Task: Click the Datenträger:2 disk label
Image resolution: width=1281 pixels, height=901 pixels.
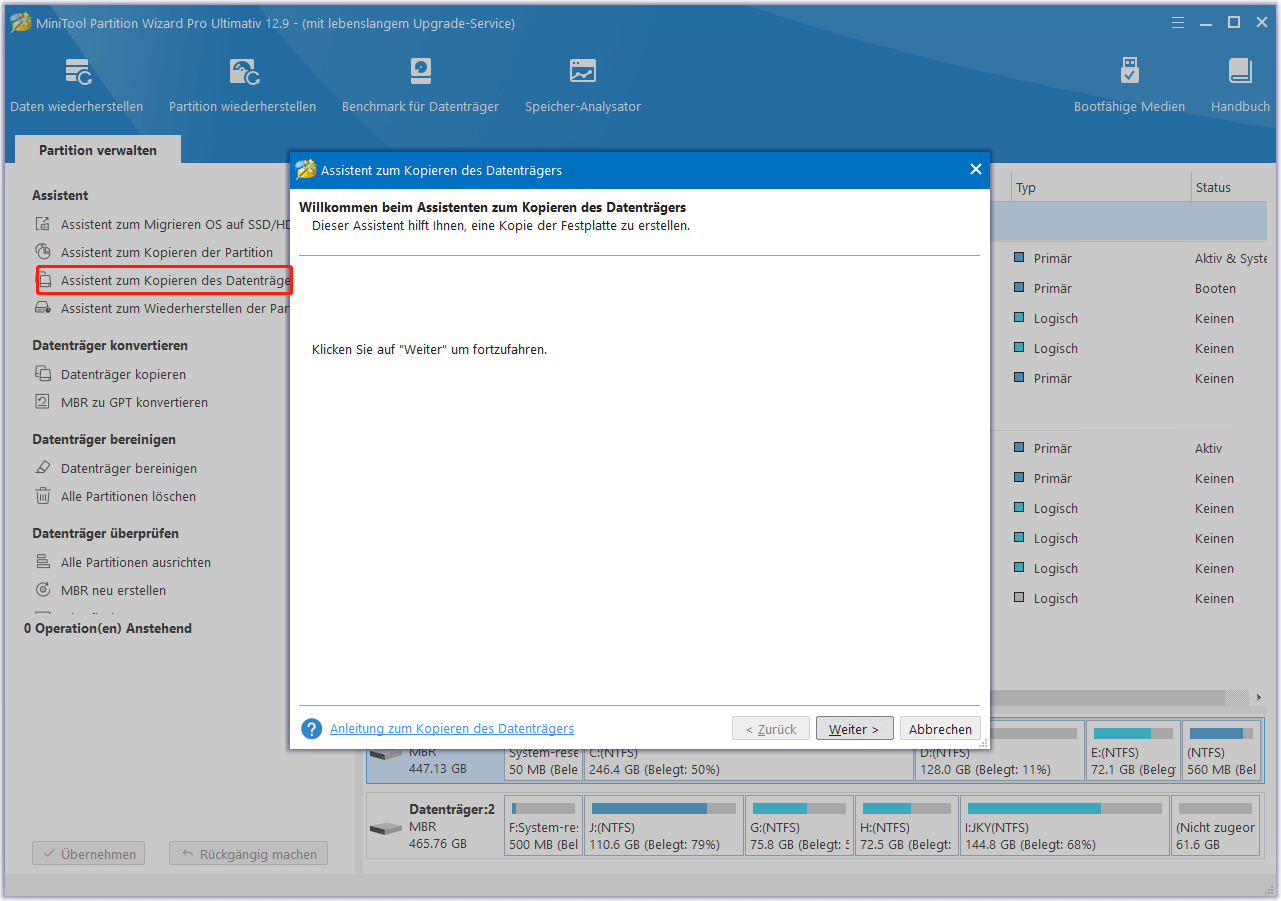Action: pyautogui.click(x=451, y=809)
